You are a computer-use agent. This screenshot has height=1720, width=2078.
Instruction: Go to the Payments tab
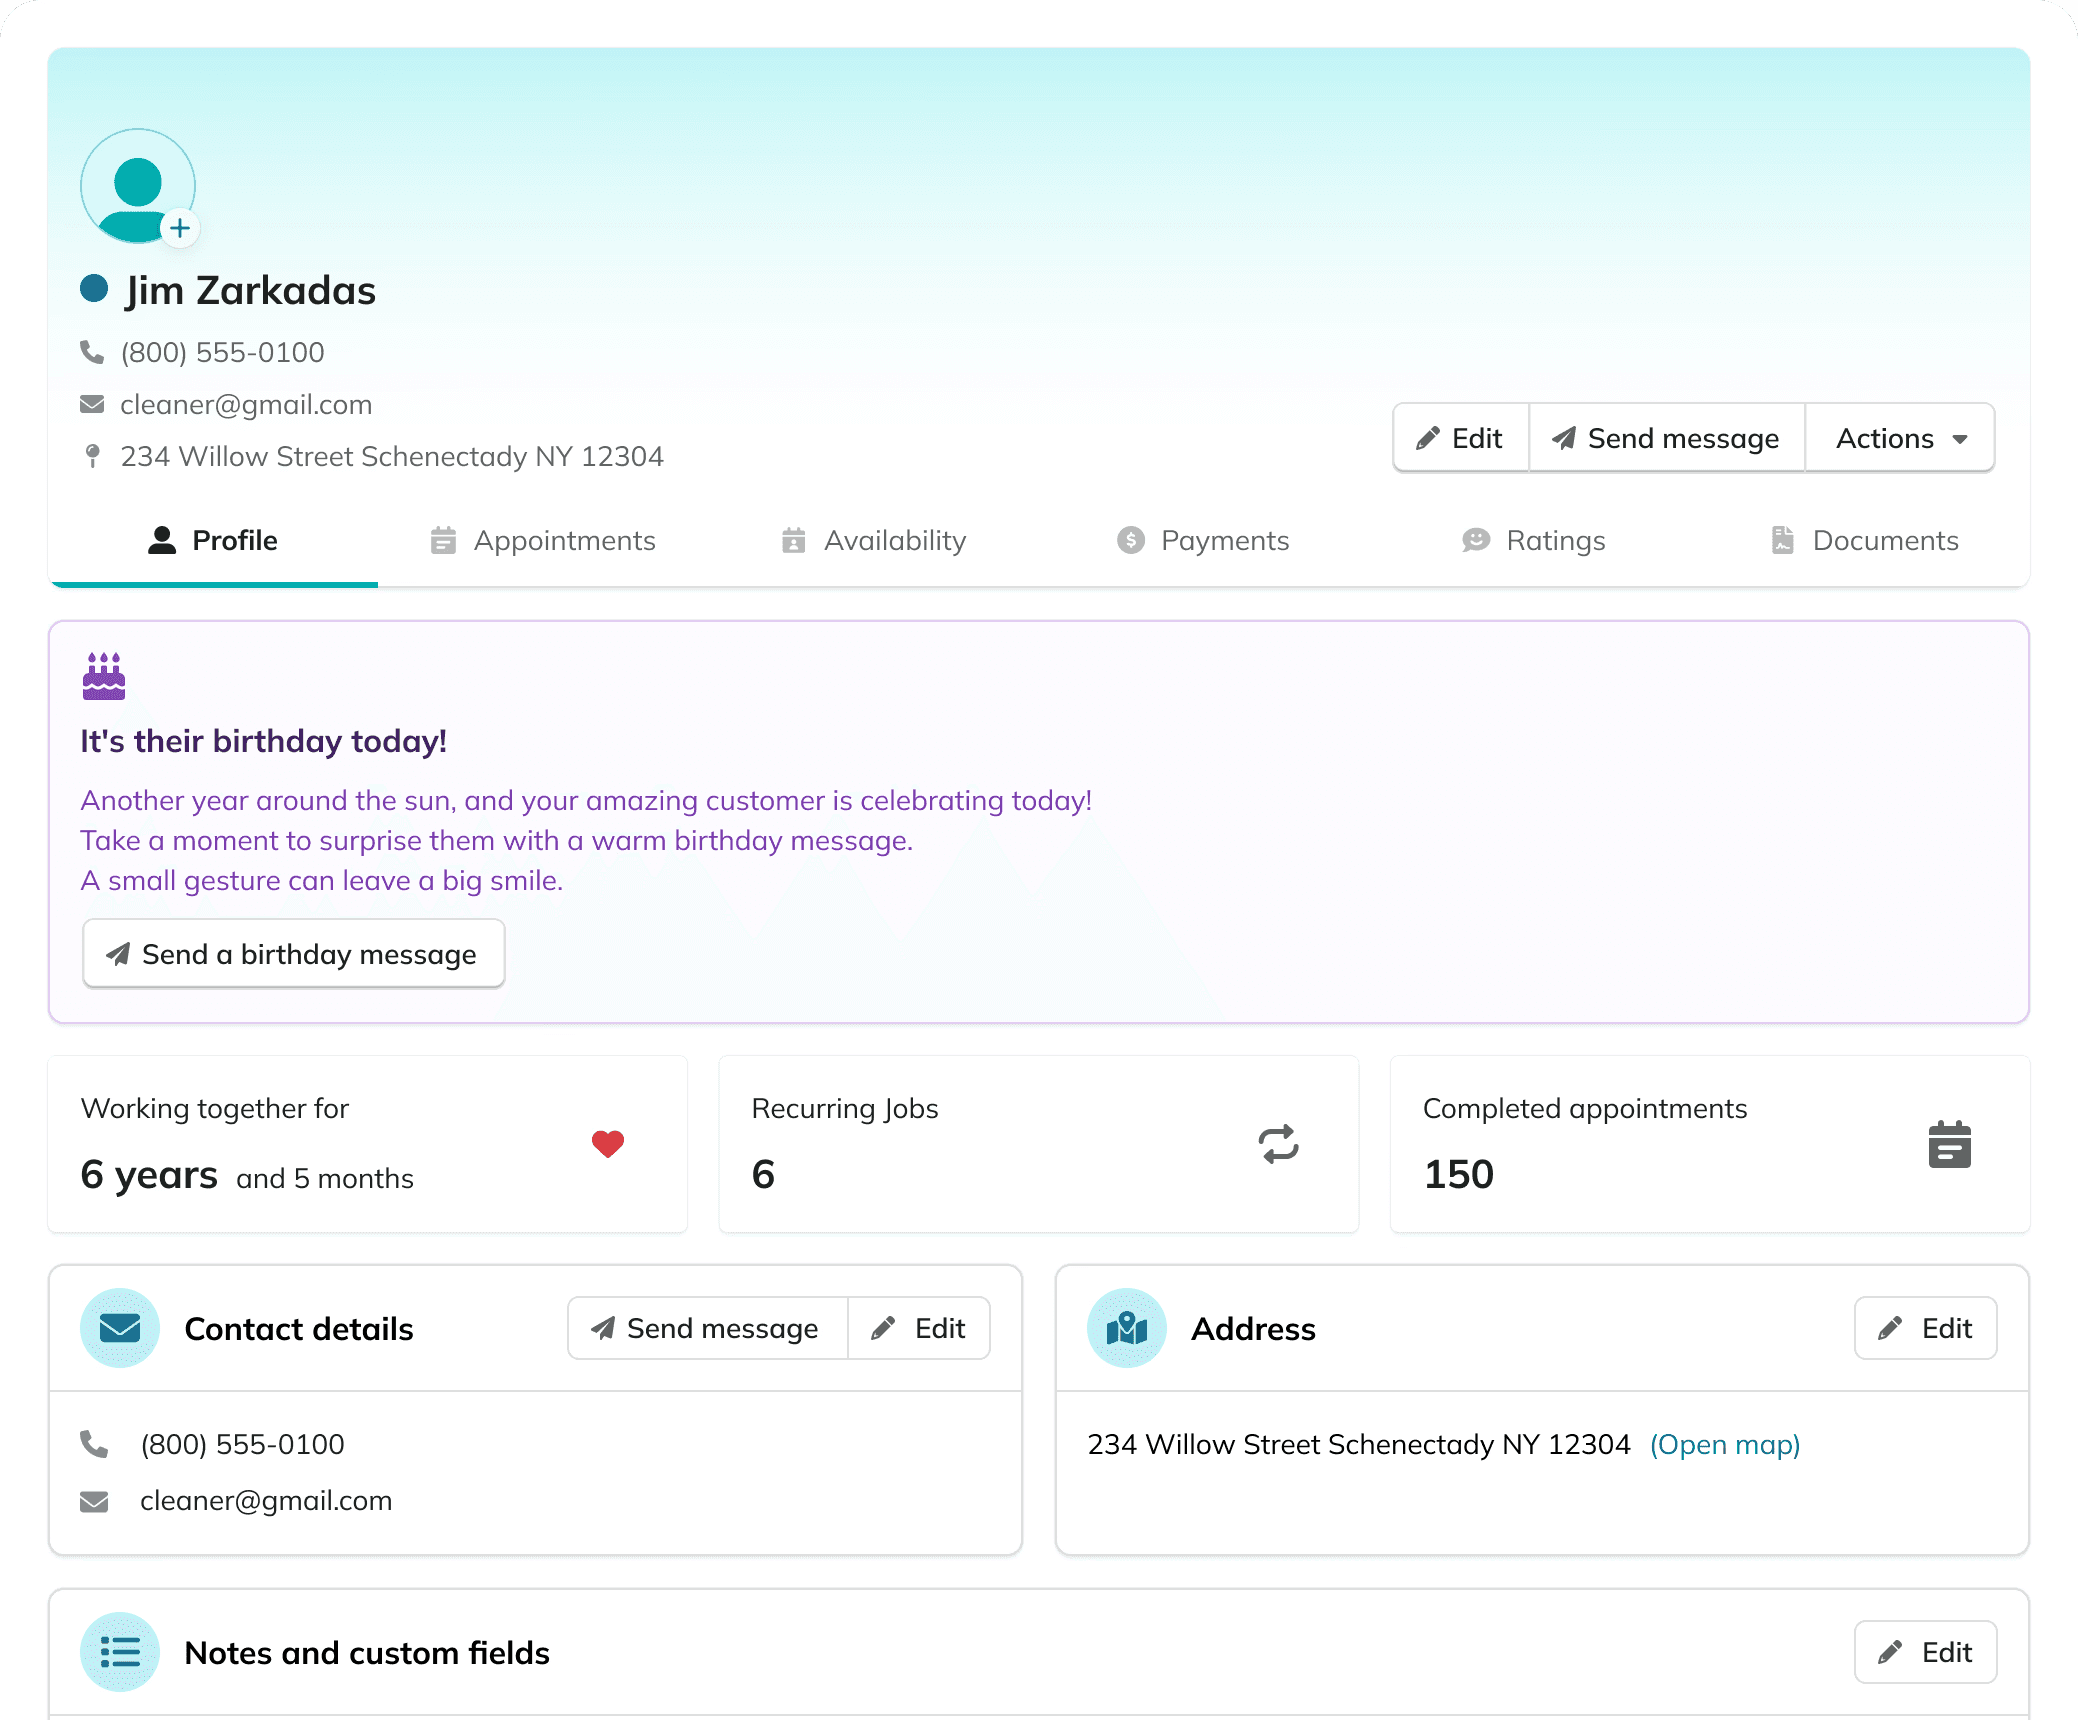point(1203,540)
